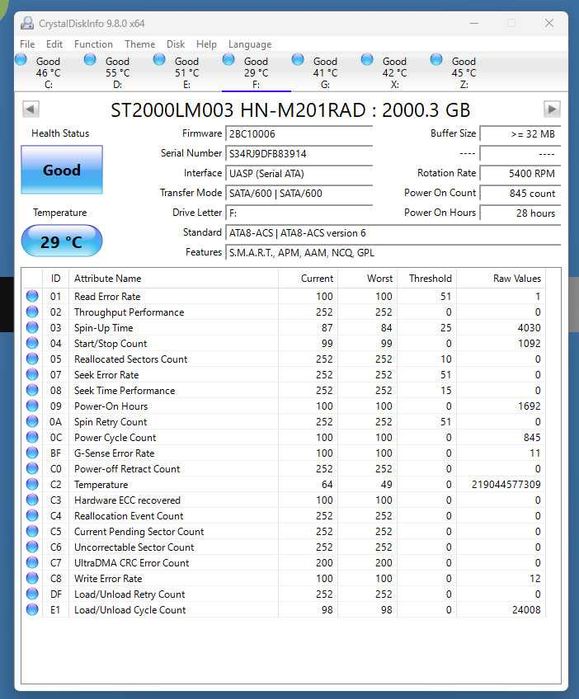Open the Help menu
The image size is (579, 699).
point(206,44)
